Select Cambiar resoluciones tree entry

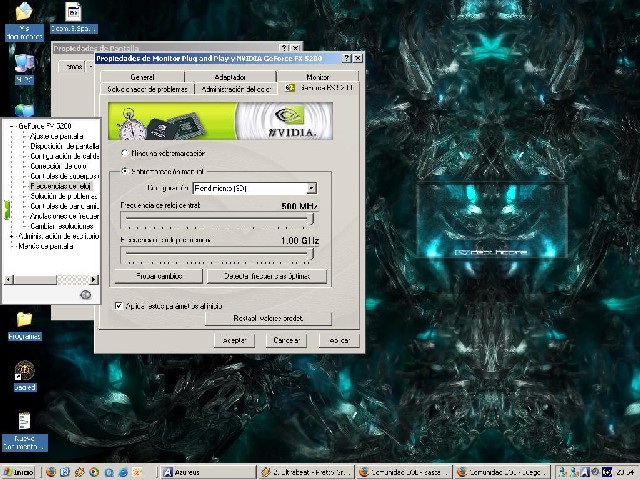(x=62, y=226)
